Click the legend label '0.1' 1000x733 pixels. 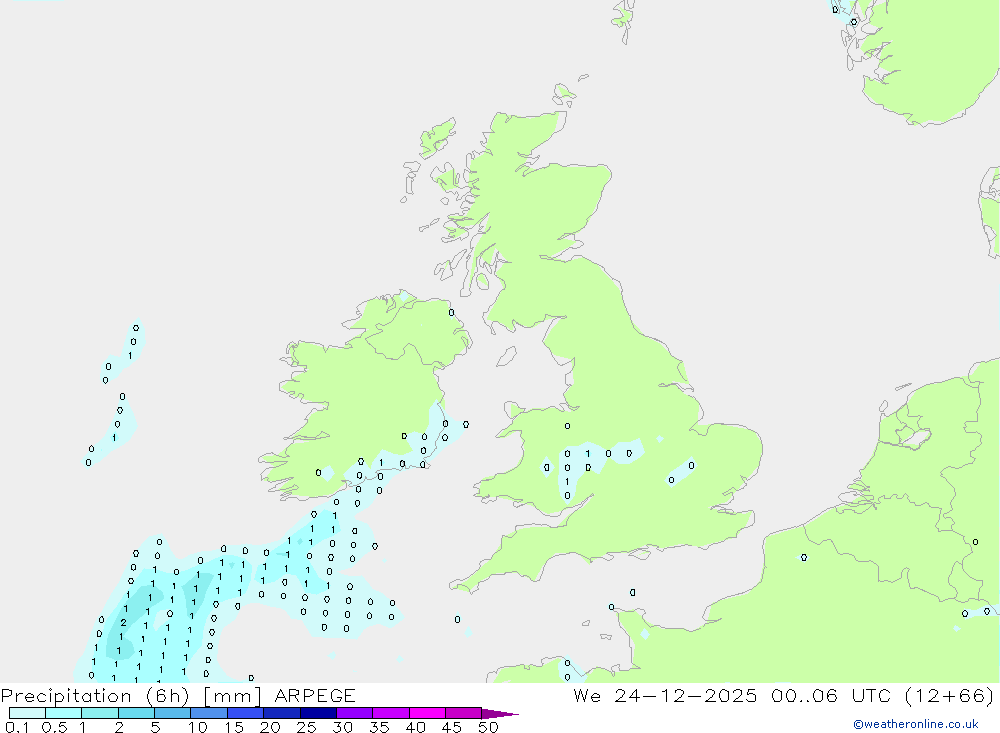coord(17,727)
